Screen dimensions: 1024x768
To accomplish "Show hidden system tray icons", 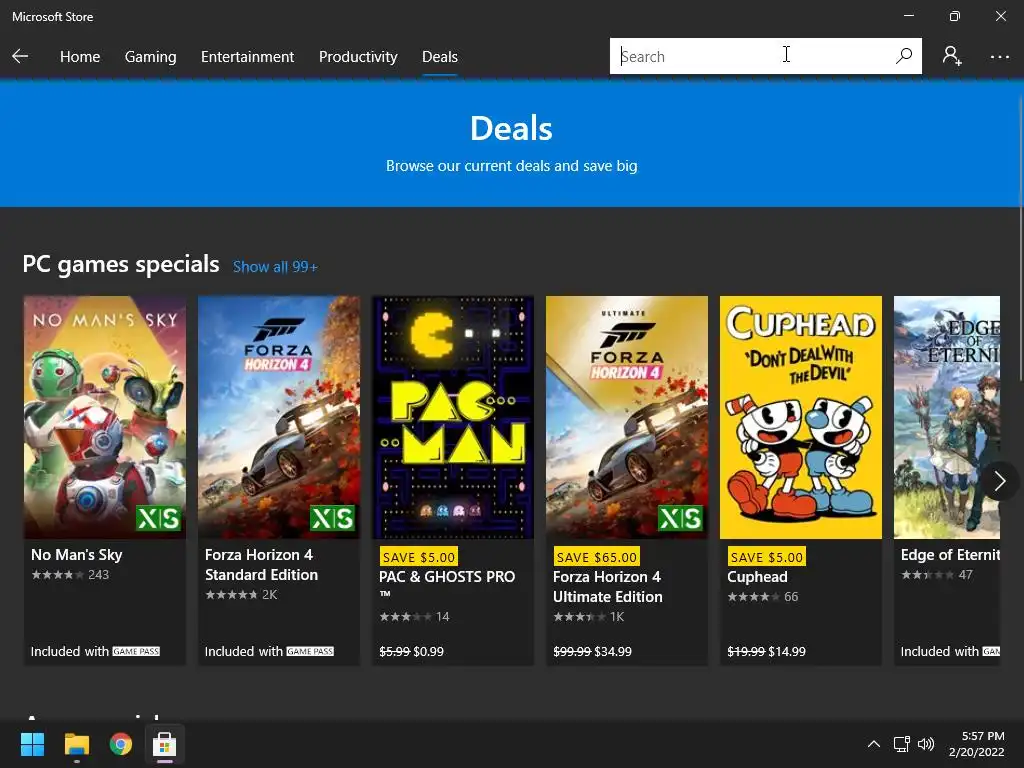I will click(x=873, y=744).
